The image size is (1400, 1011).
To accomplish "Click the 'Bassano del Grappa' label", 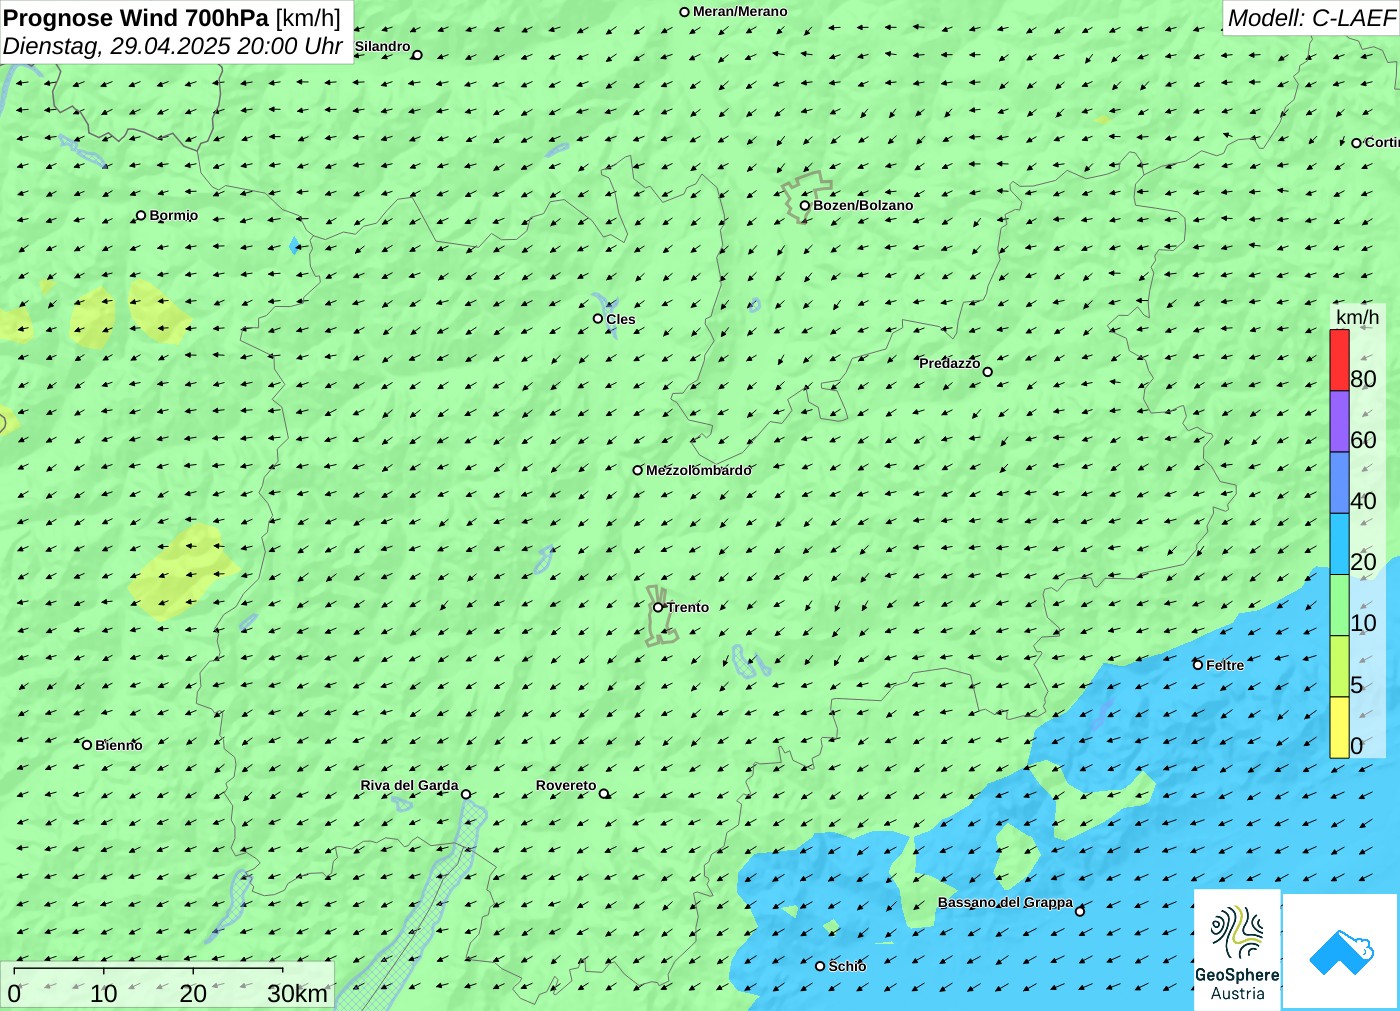I will pos(1005,902).
